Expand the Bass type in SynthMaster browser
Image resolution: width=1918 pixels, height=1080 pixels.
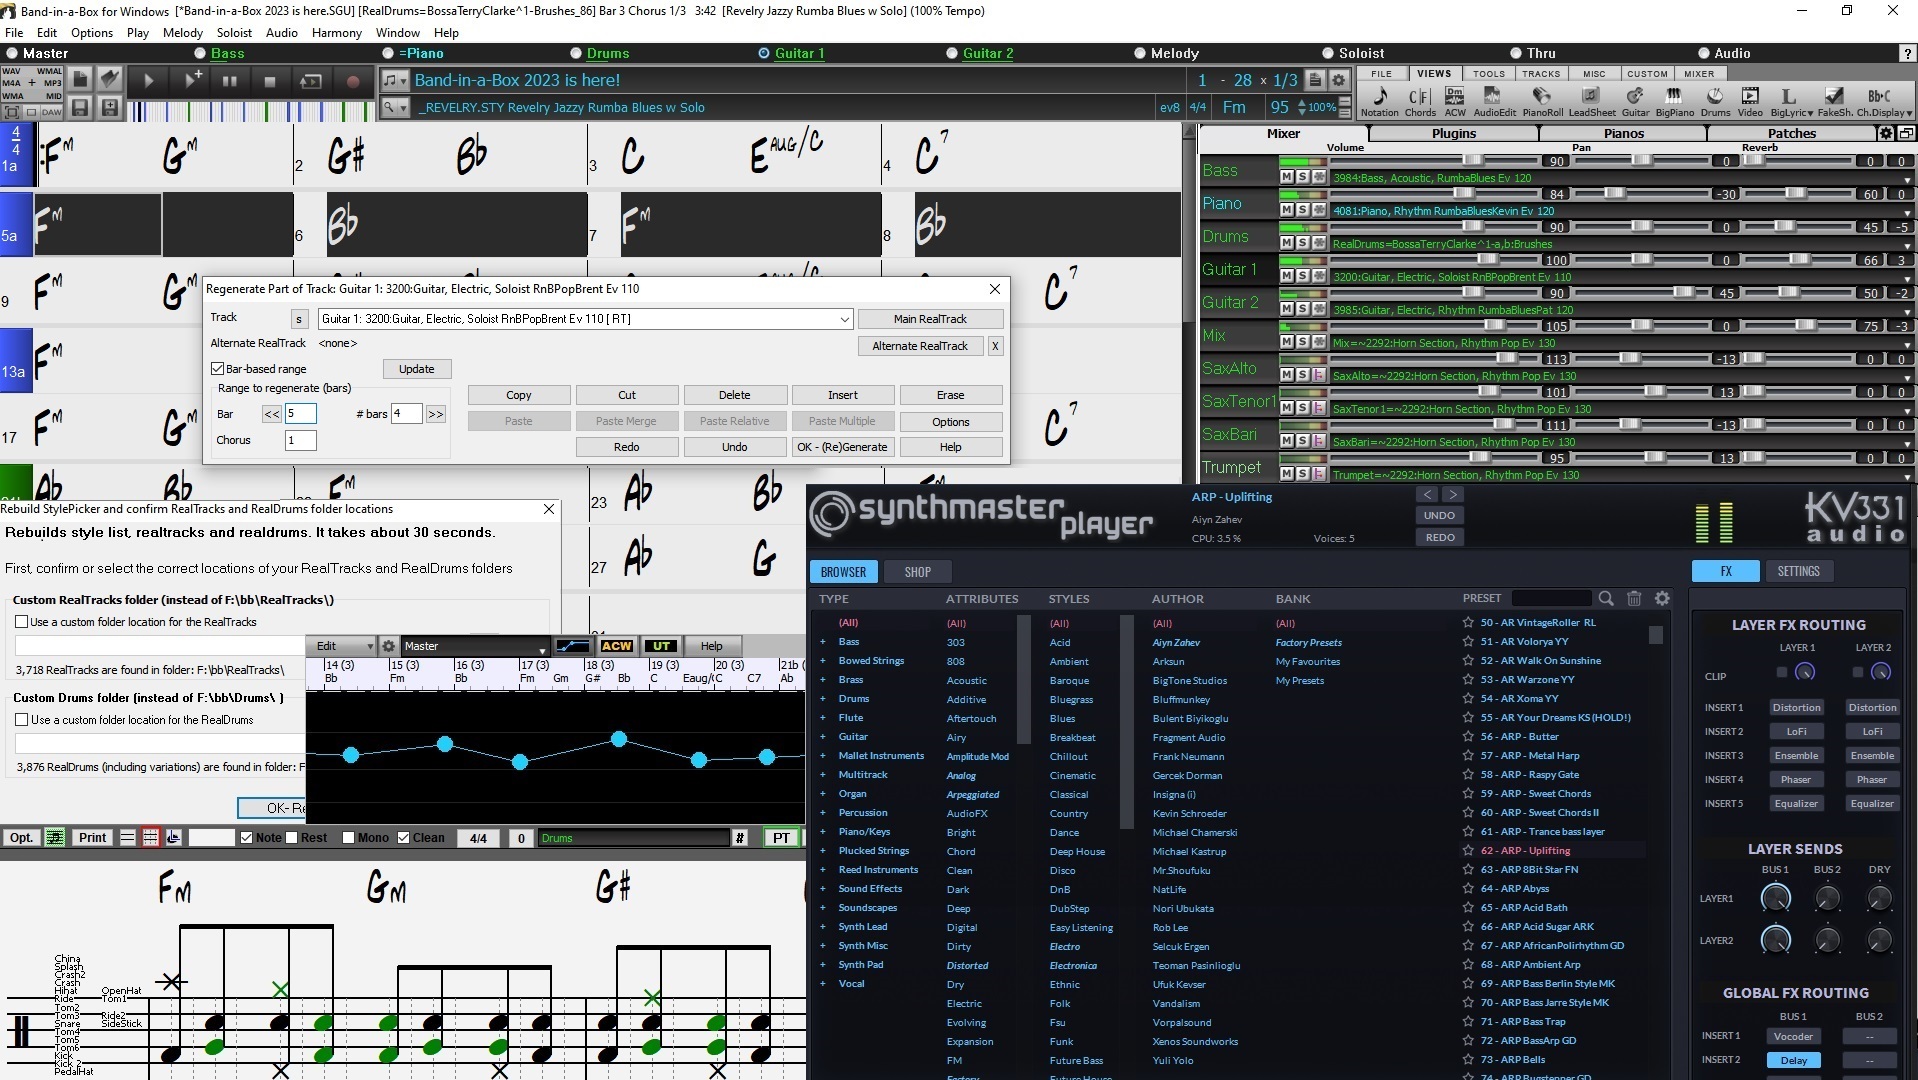(x=823, y=642)
